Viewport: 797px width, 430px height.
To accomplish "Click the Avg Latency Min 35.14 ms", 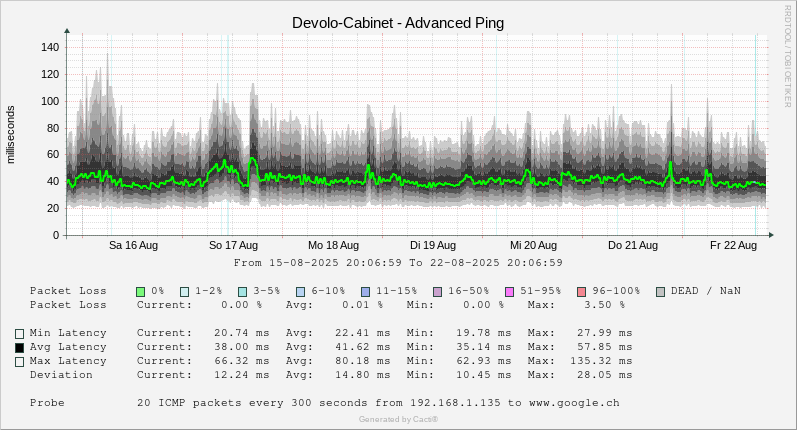I will click(x=483, y=347).
